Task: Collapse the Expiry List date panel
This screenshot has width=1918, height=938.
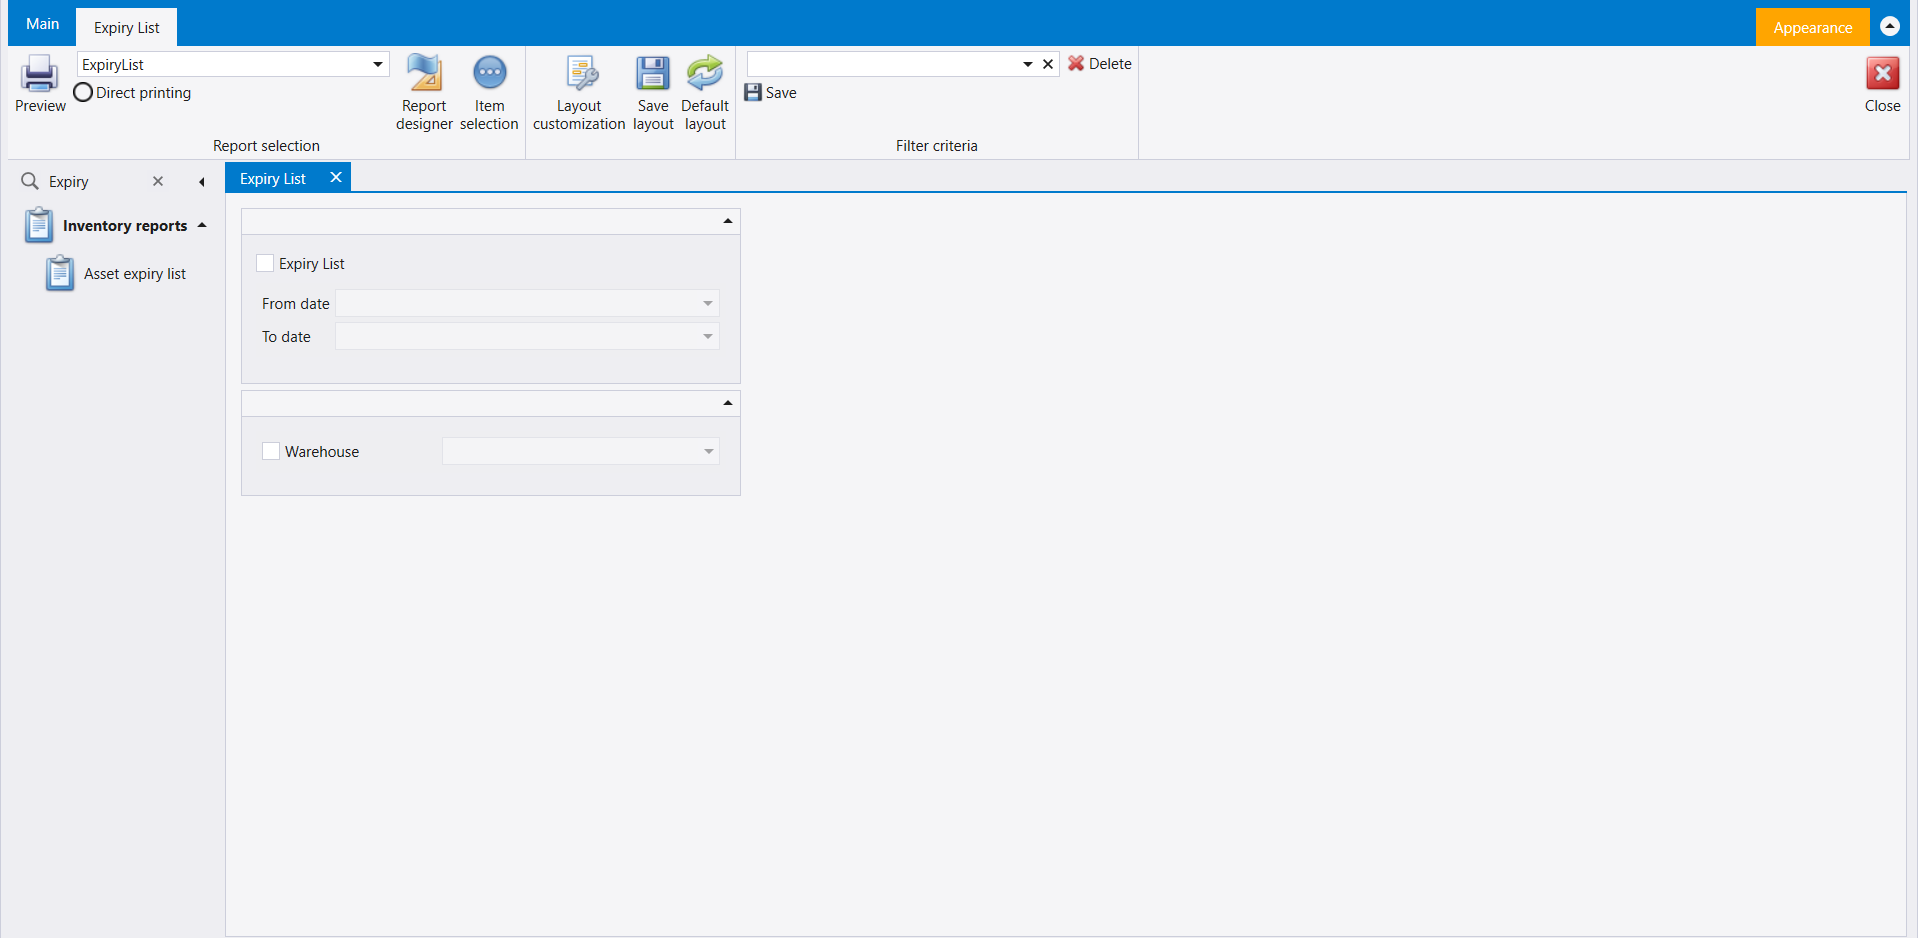Action: (728, 221)
